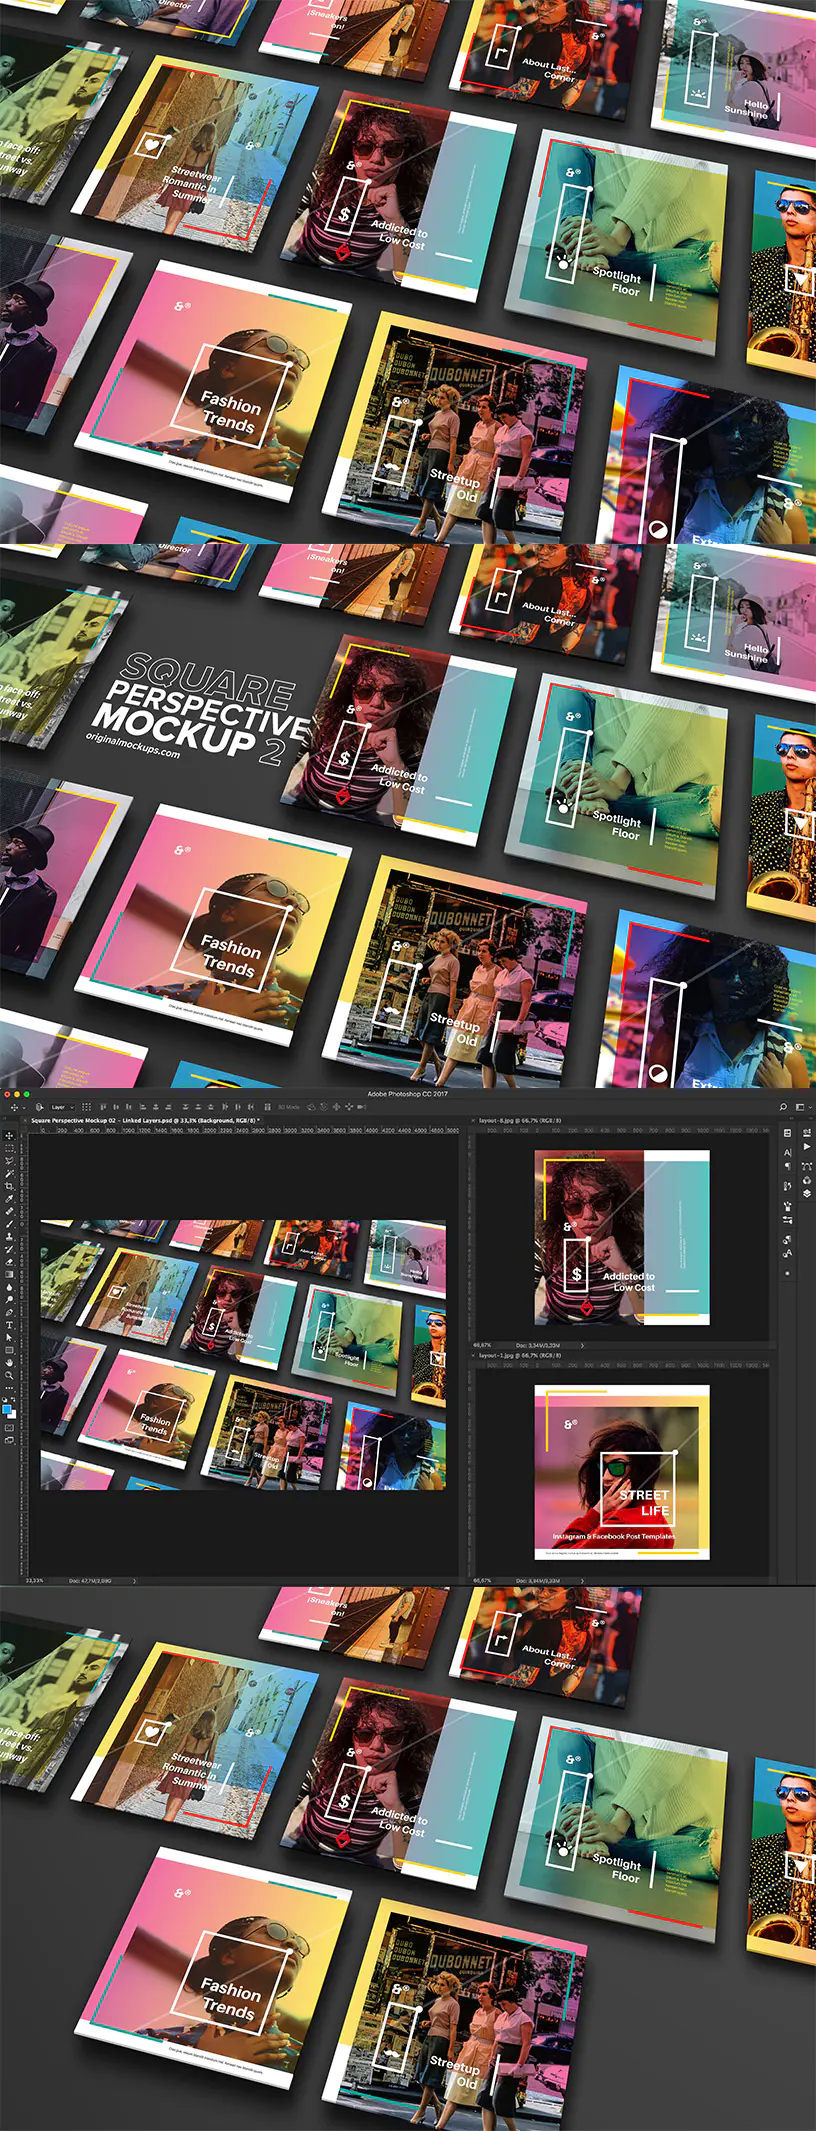This screenshot has height=2131, width=816.
Task: Click the STREET LIFE canvas in layout-1.jpg
Action: (622, 1472)
